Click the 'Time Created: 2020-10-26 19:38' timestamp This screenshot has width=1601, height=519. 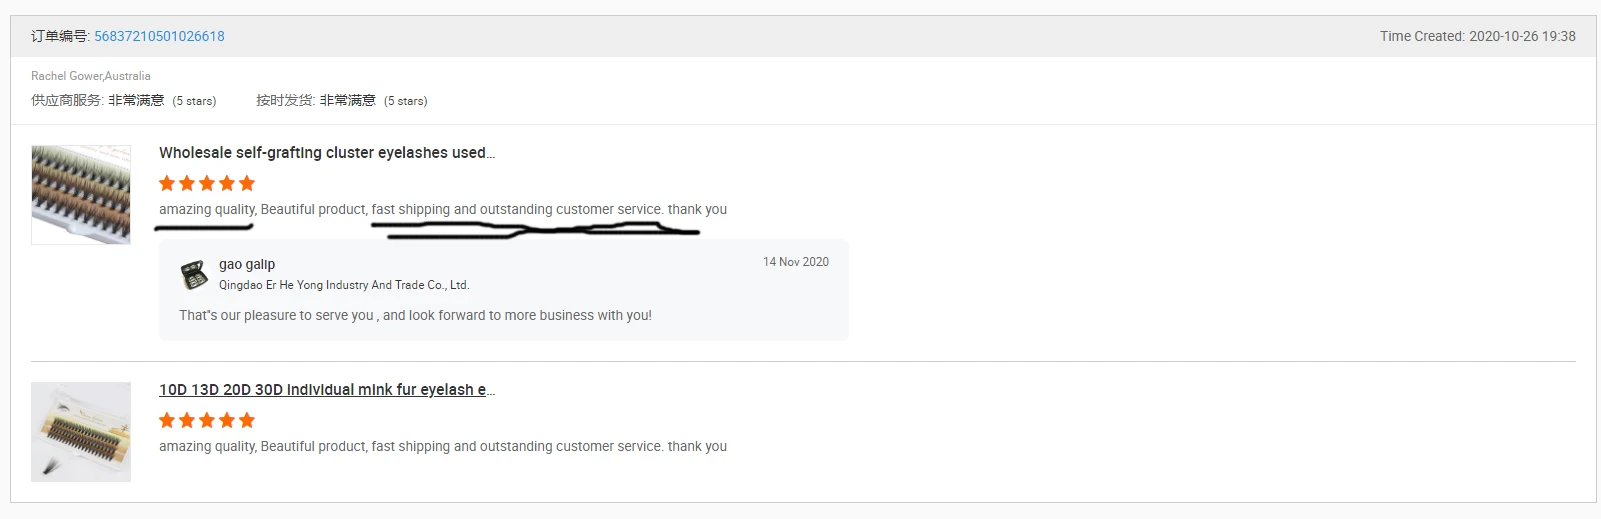[1477, 36]
